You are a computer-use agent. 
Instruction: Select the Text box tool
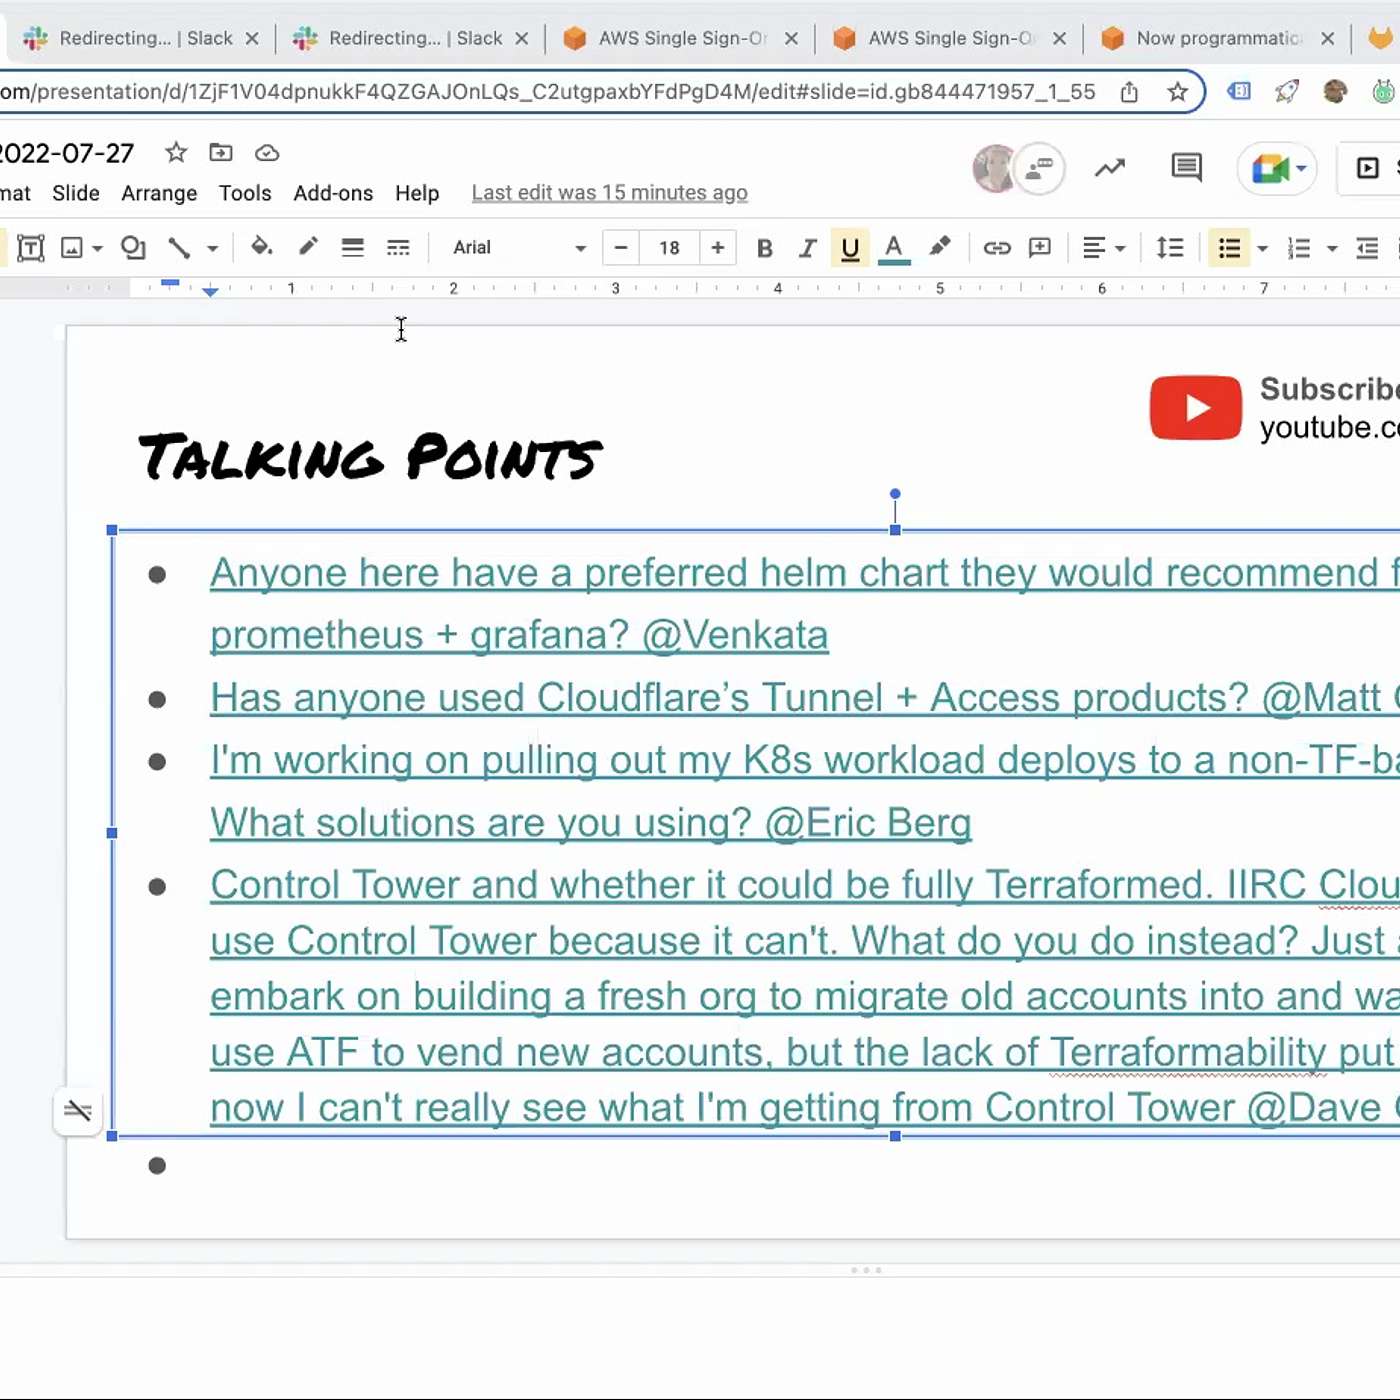point(31,248)
